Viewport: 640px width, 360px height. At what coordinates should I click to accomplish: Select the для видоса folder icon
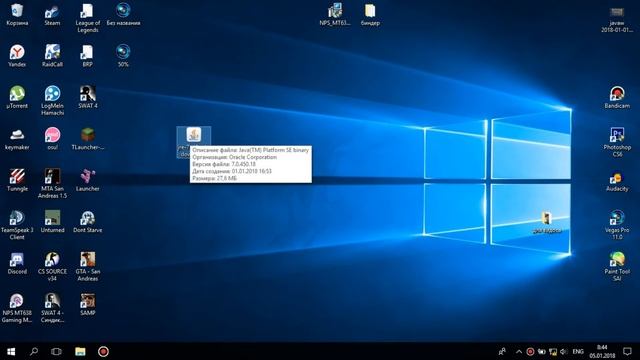tap(547, 222)
